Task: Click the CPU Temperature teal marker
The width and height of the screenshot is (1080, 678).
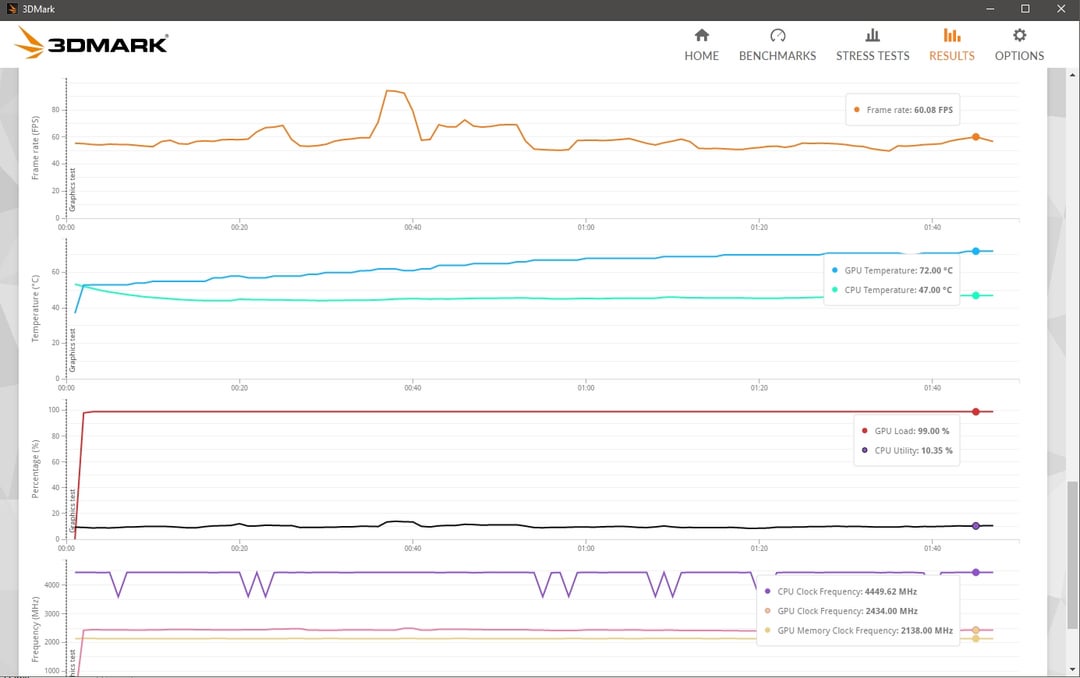Action: (x=975, y=296)
